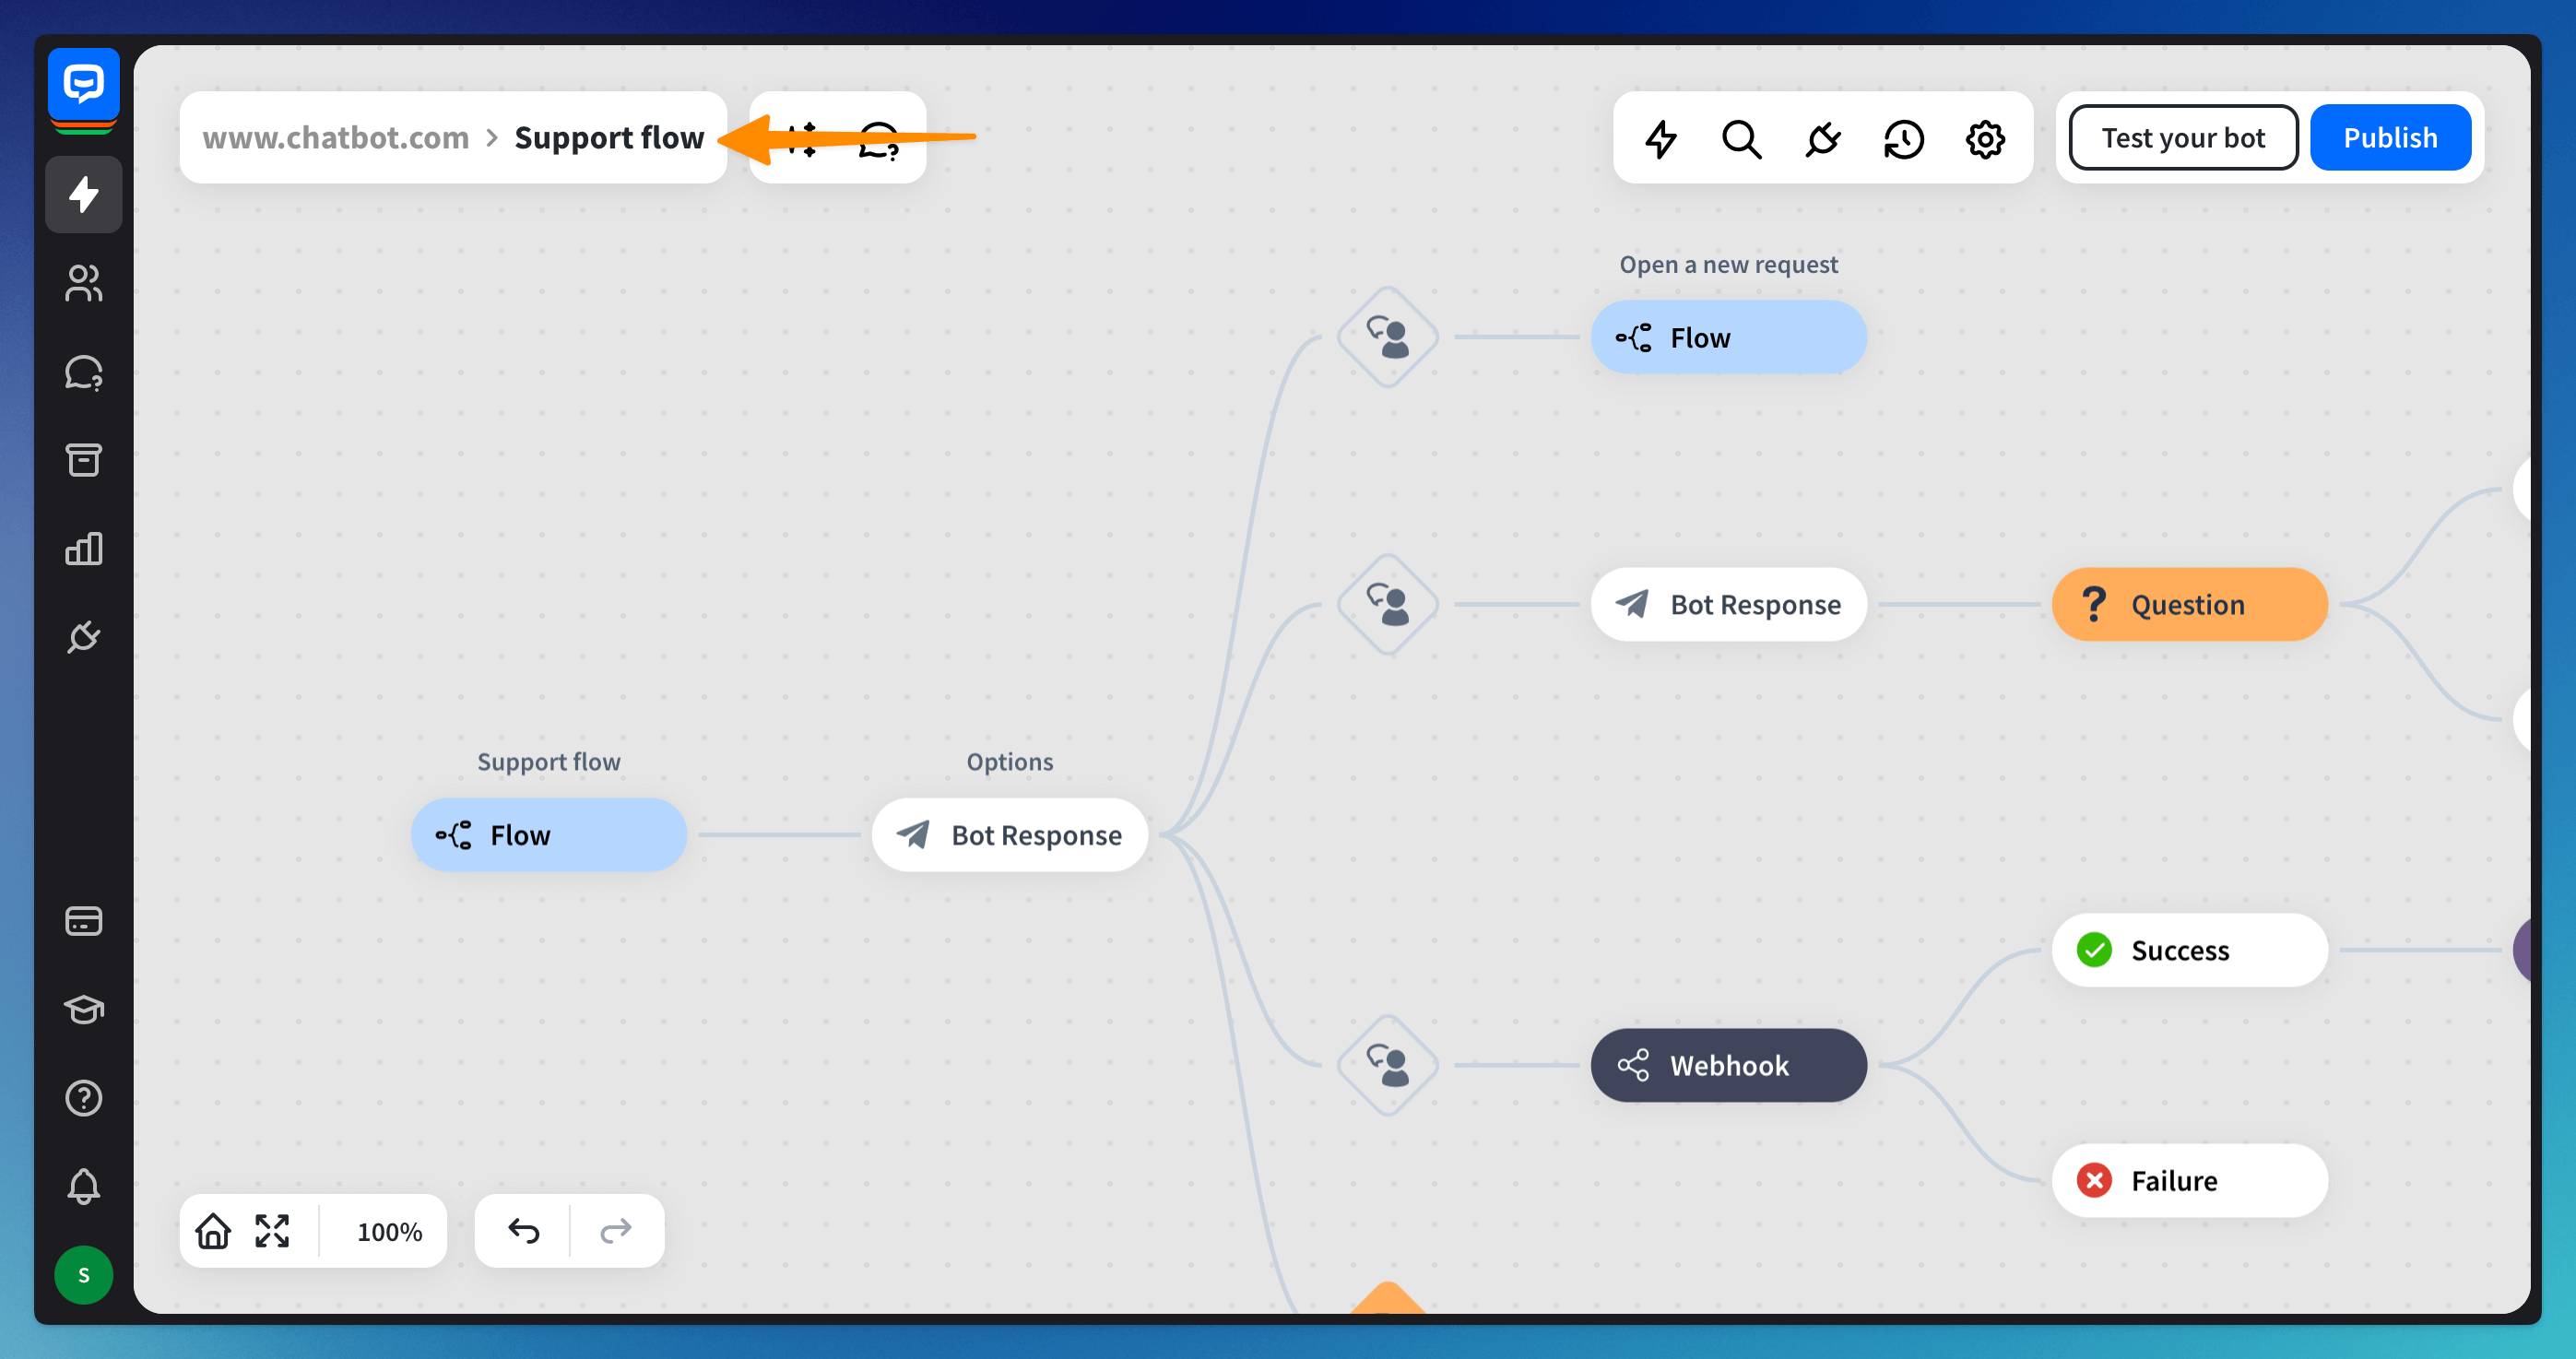Select the orange Question block
Screen dimensions: 2576x1359
point(2189,604)
